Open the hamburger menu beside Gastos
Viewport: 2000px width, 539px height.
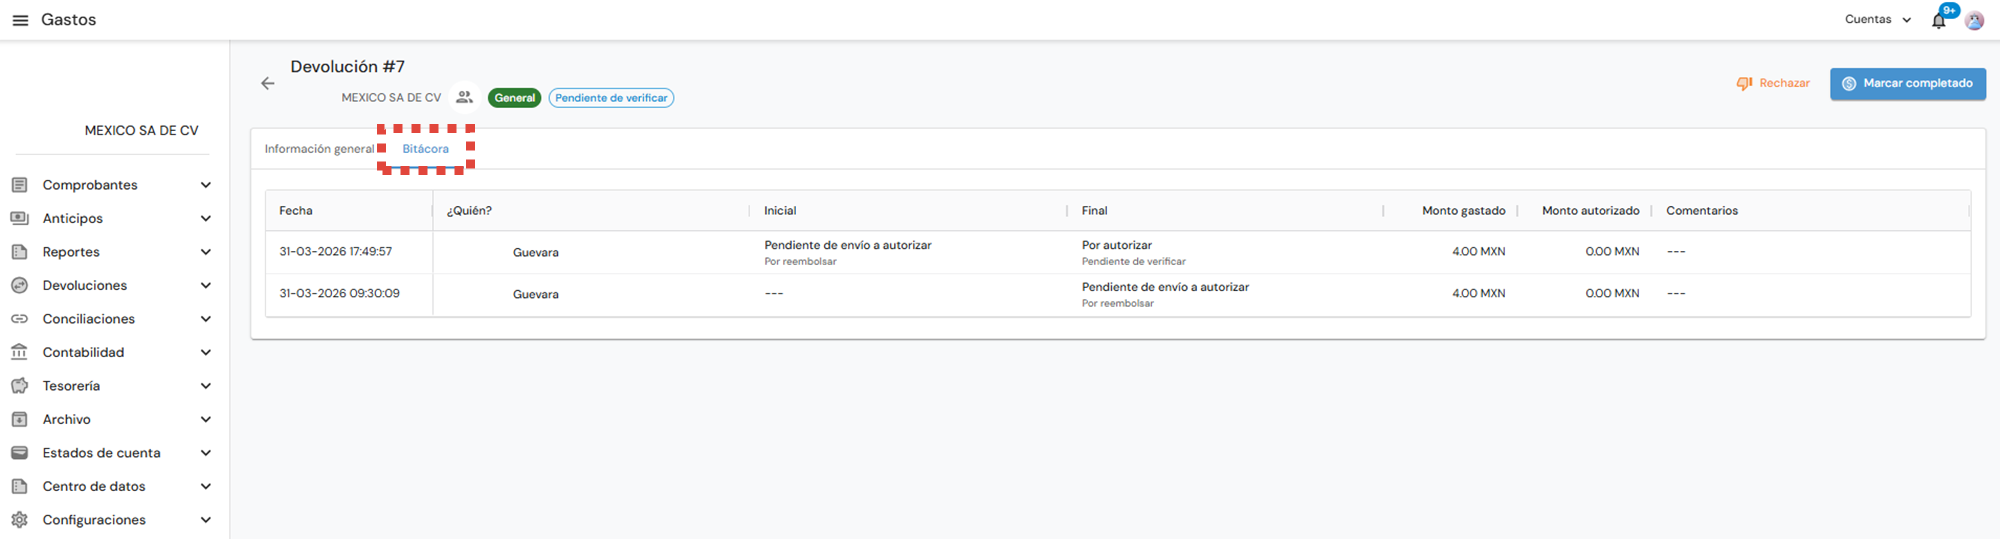coord(20,20)
